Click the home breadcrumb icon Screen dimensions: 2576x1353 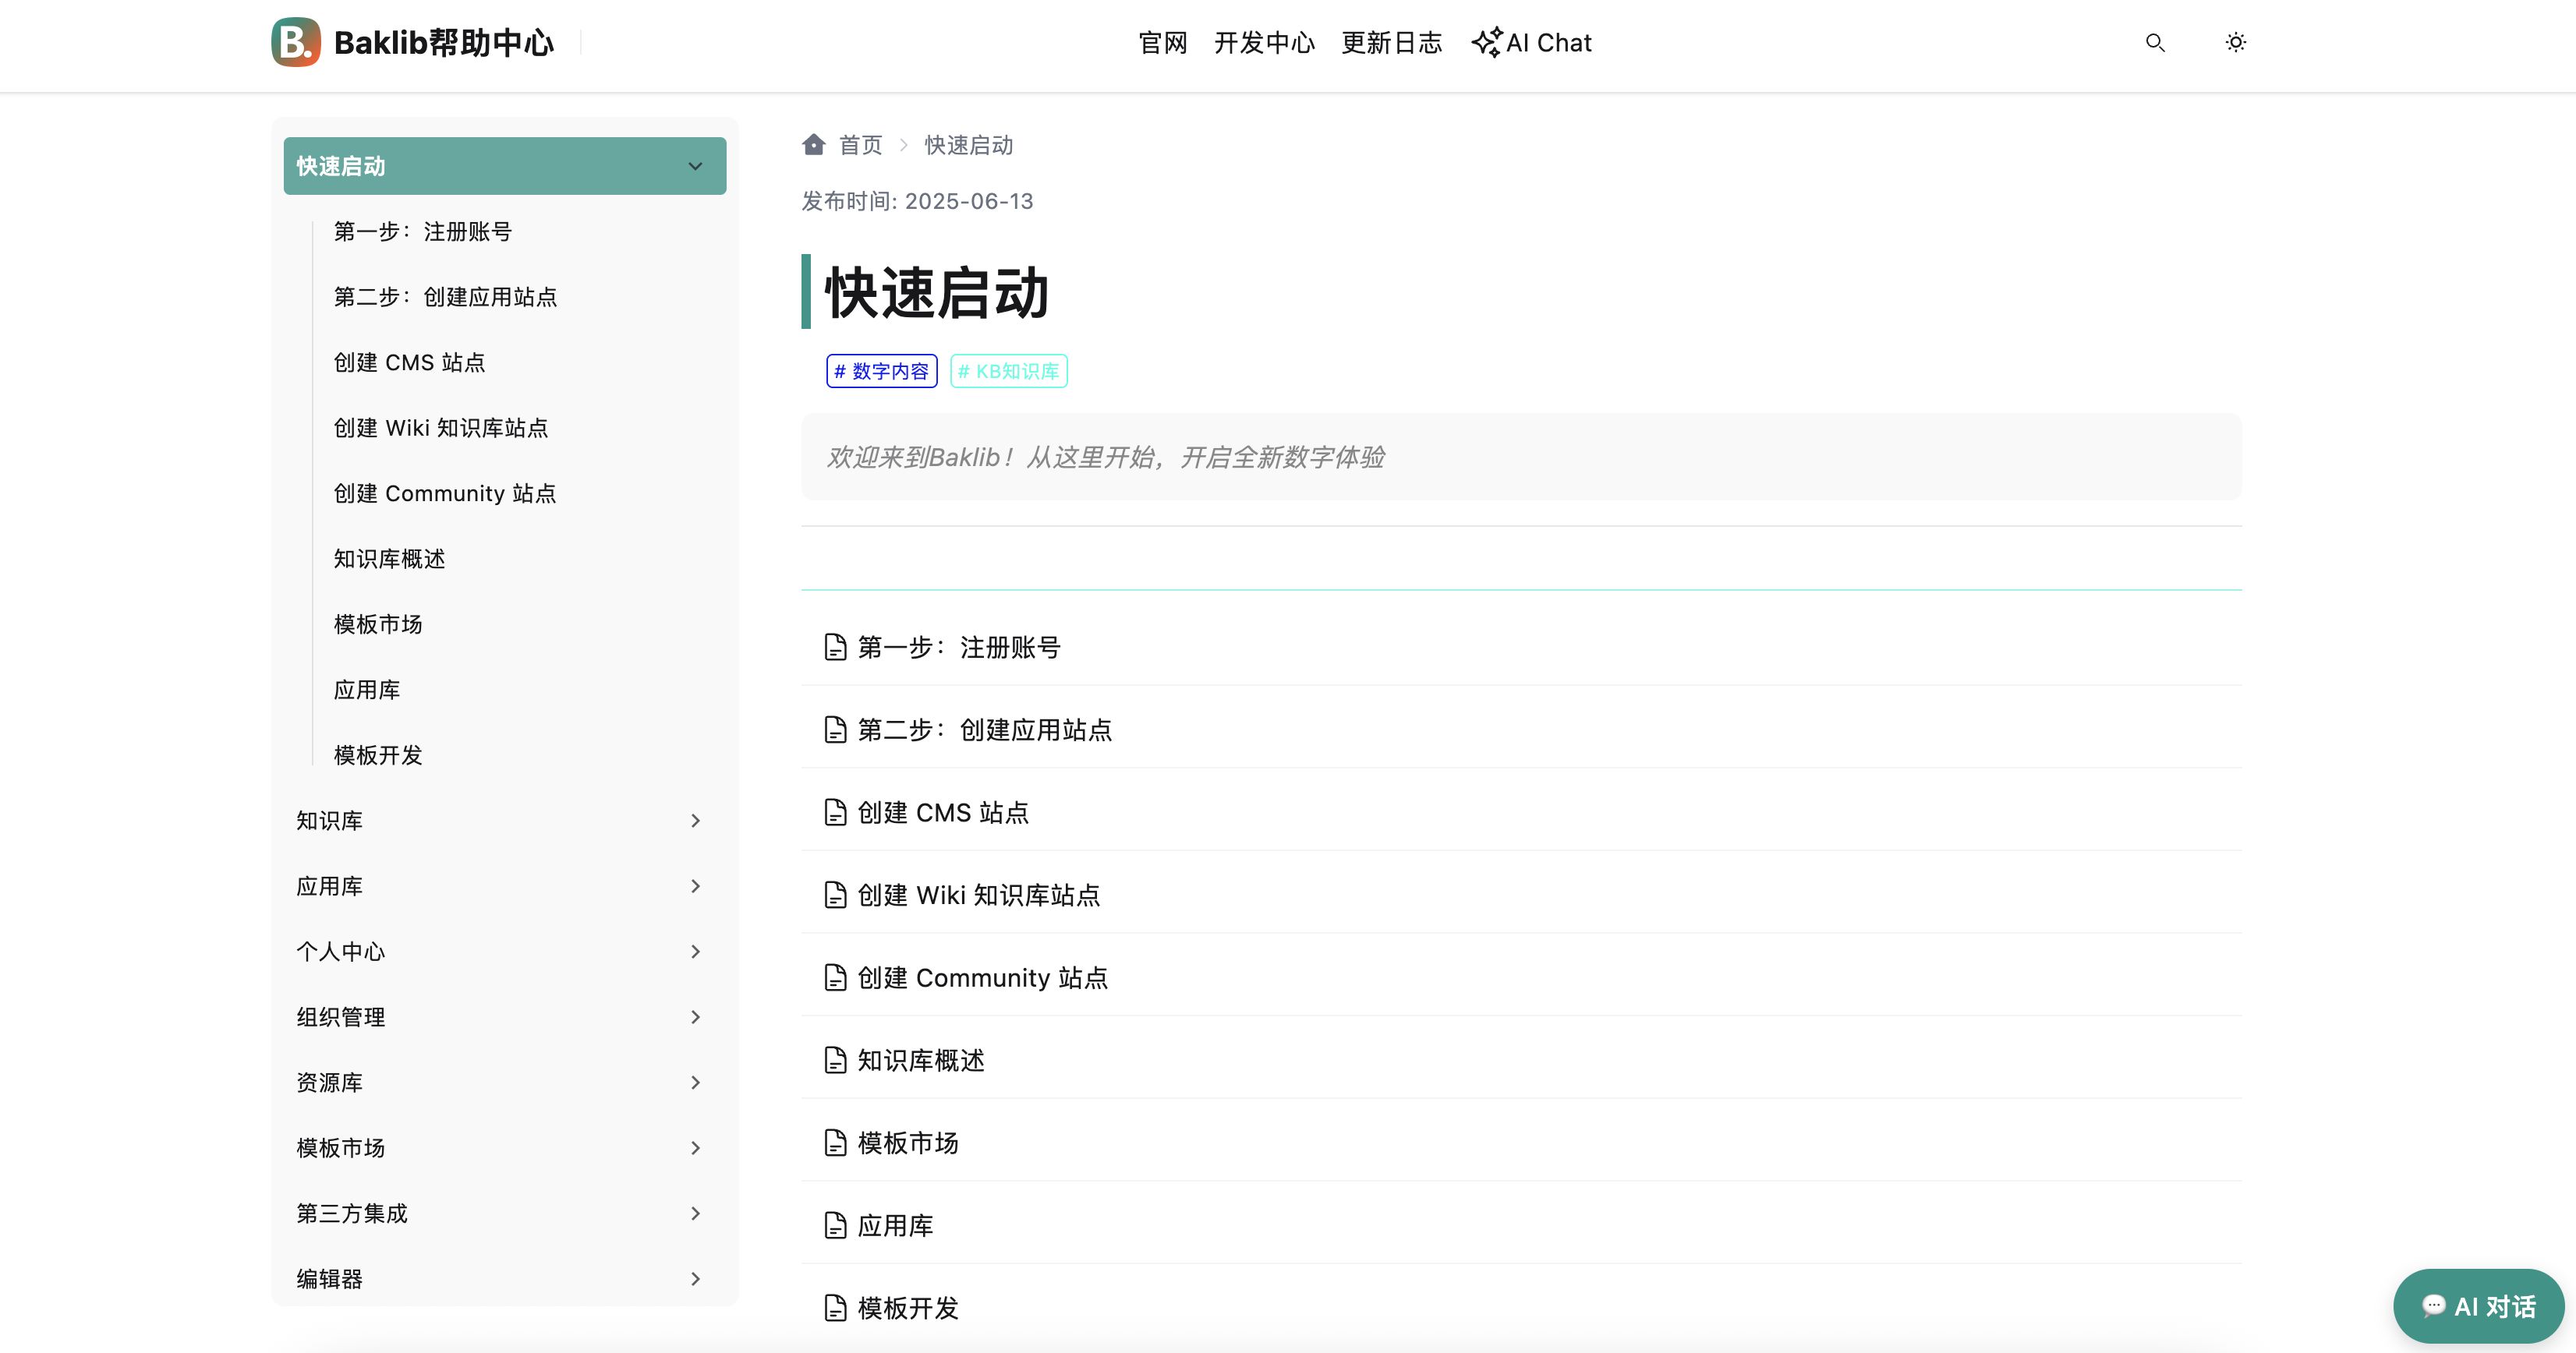pos(813,145)
